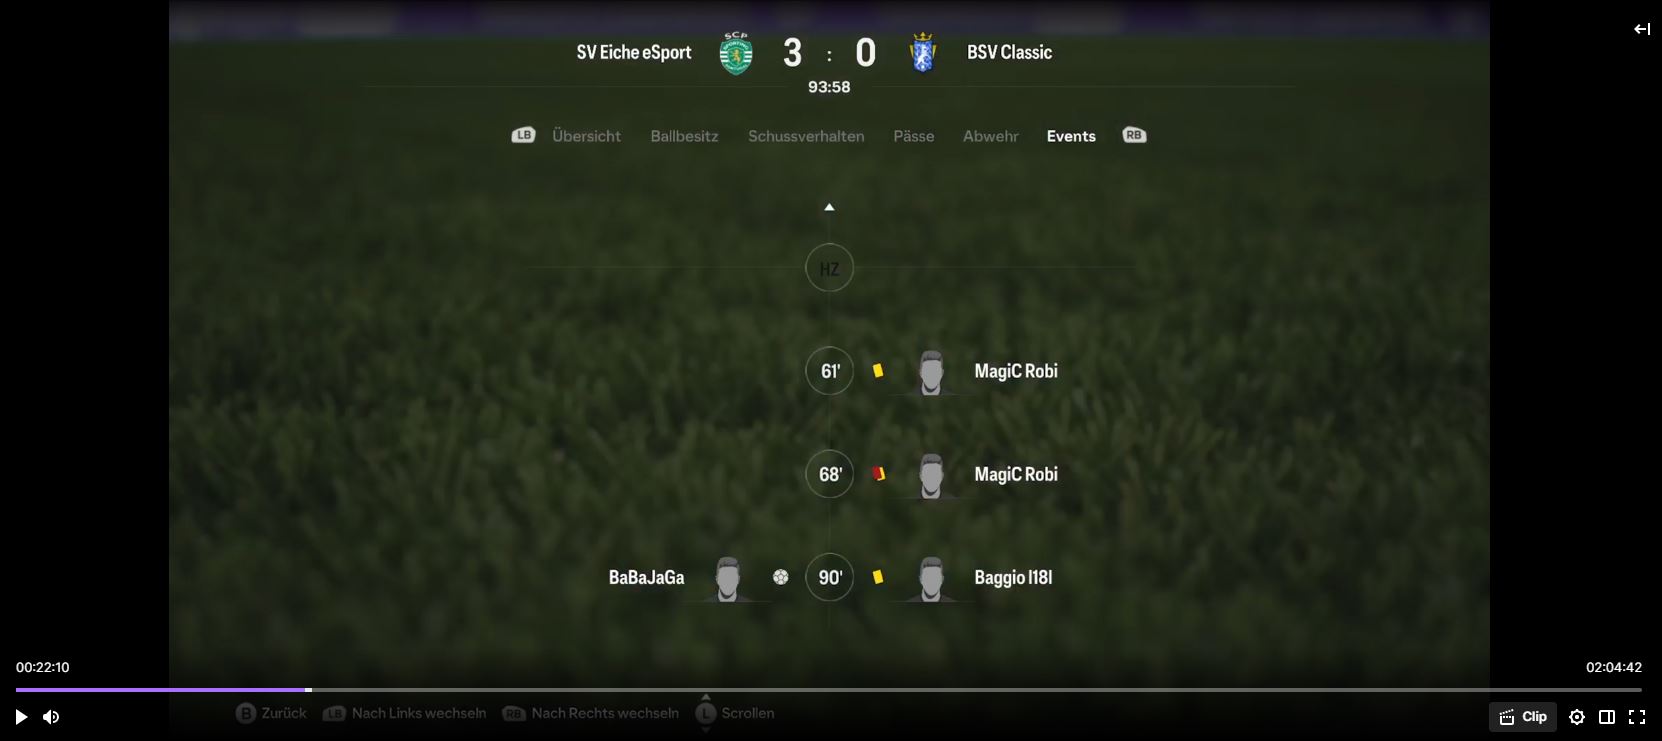The width and height of the screenshot is (1662, 741).
Task: Toggle theatre mode view
Action: tap(1607, 717)
